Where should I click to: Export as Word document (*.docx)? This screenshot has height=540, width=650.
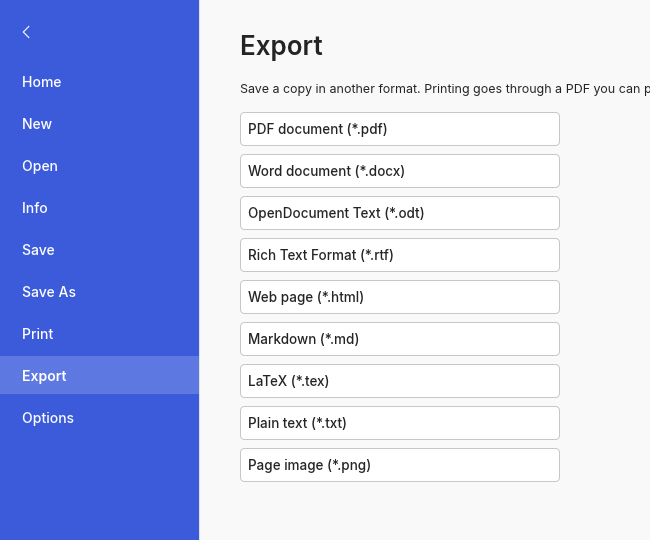tap(400, 171)
